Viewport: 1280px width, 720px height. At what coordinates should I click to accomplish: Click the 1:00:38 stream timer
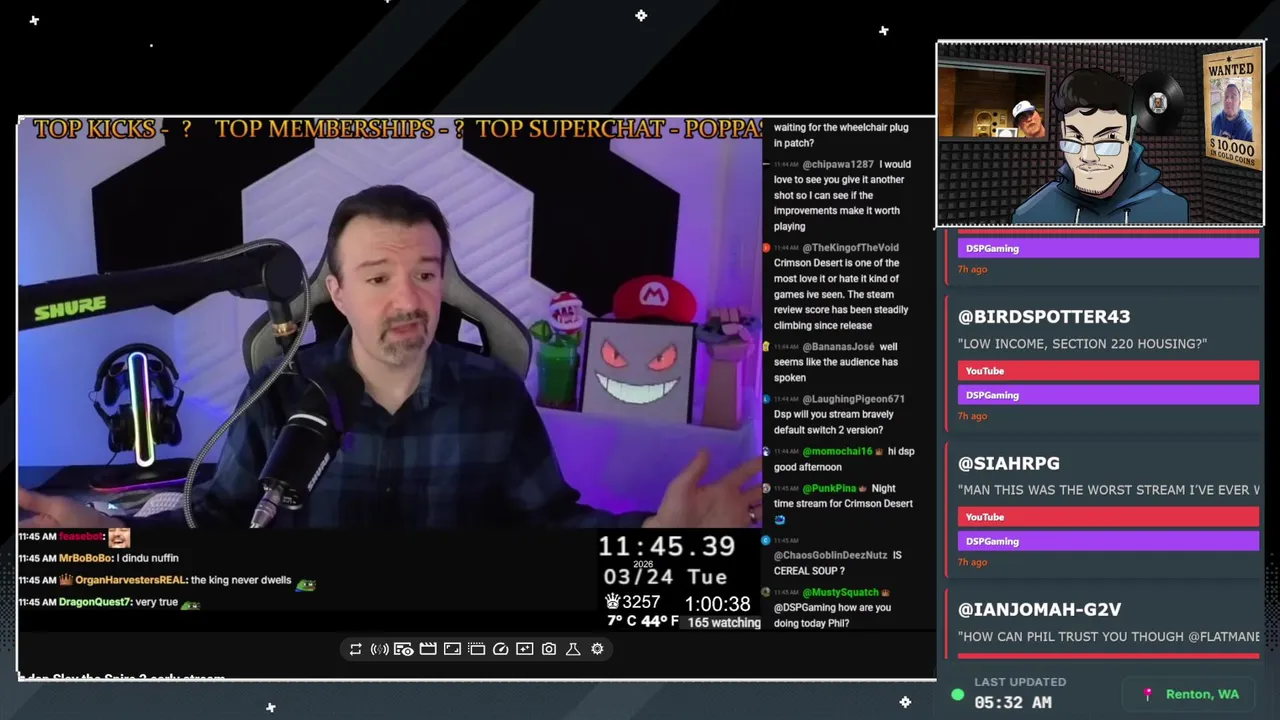pos(717,604)
